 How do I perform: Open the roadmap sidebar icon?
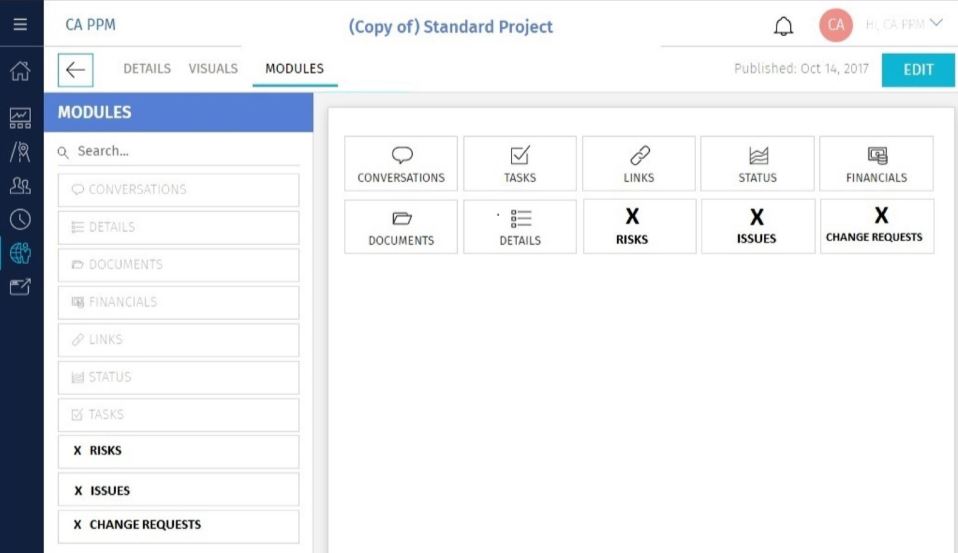click(x=20, y=152)
